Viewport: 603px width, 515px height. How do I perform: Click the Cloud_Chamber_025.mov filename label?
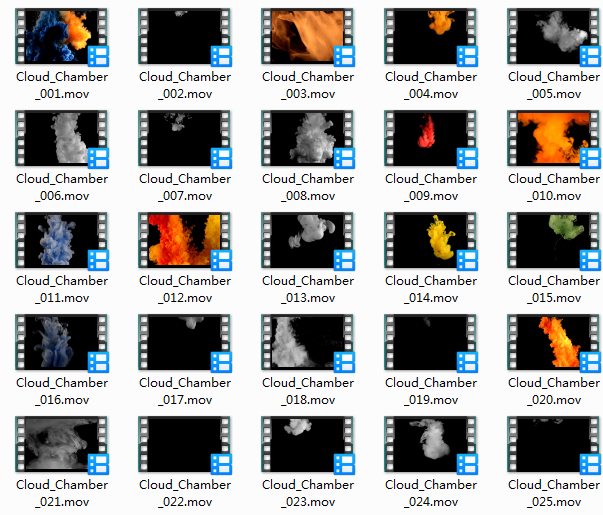553,493
